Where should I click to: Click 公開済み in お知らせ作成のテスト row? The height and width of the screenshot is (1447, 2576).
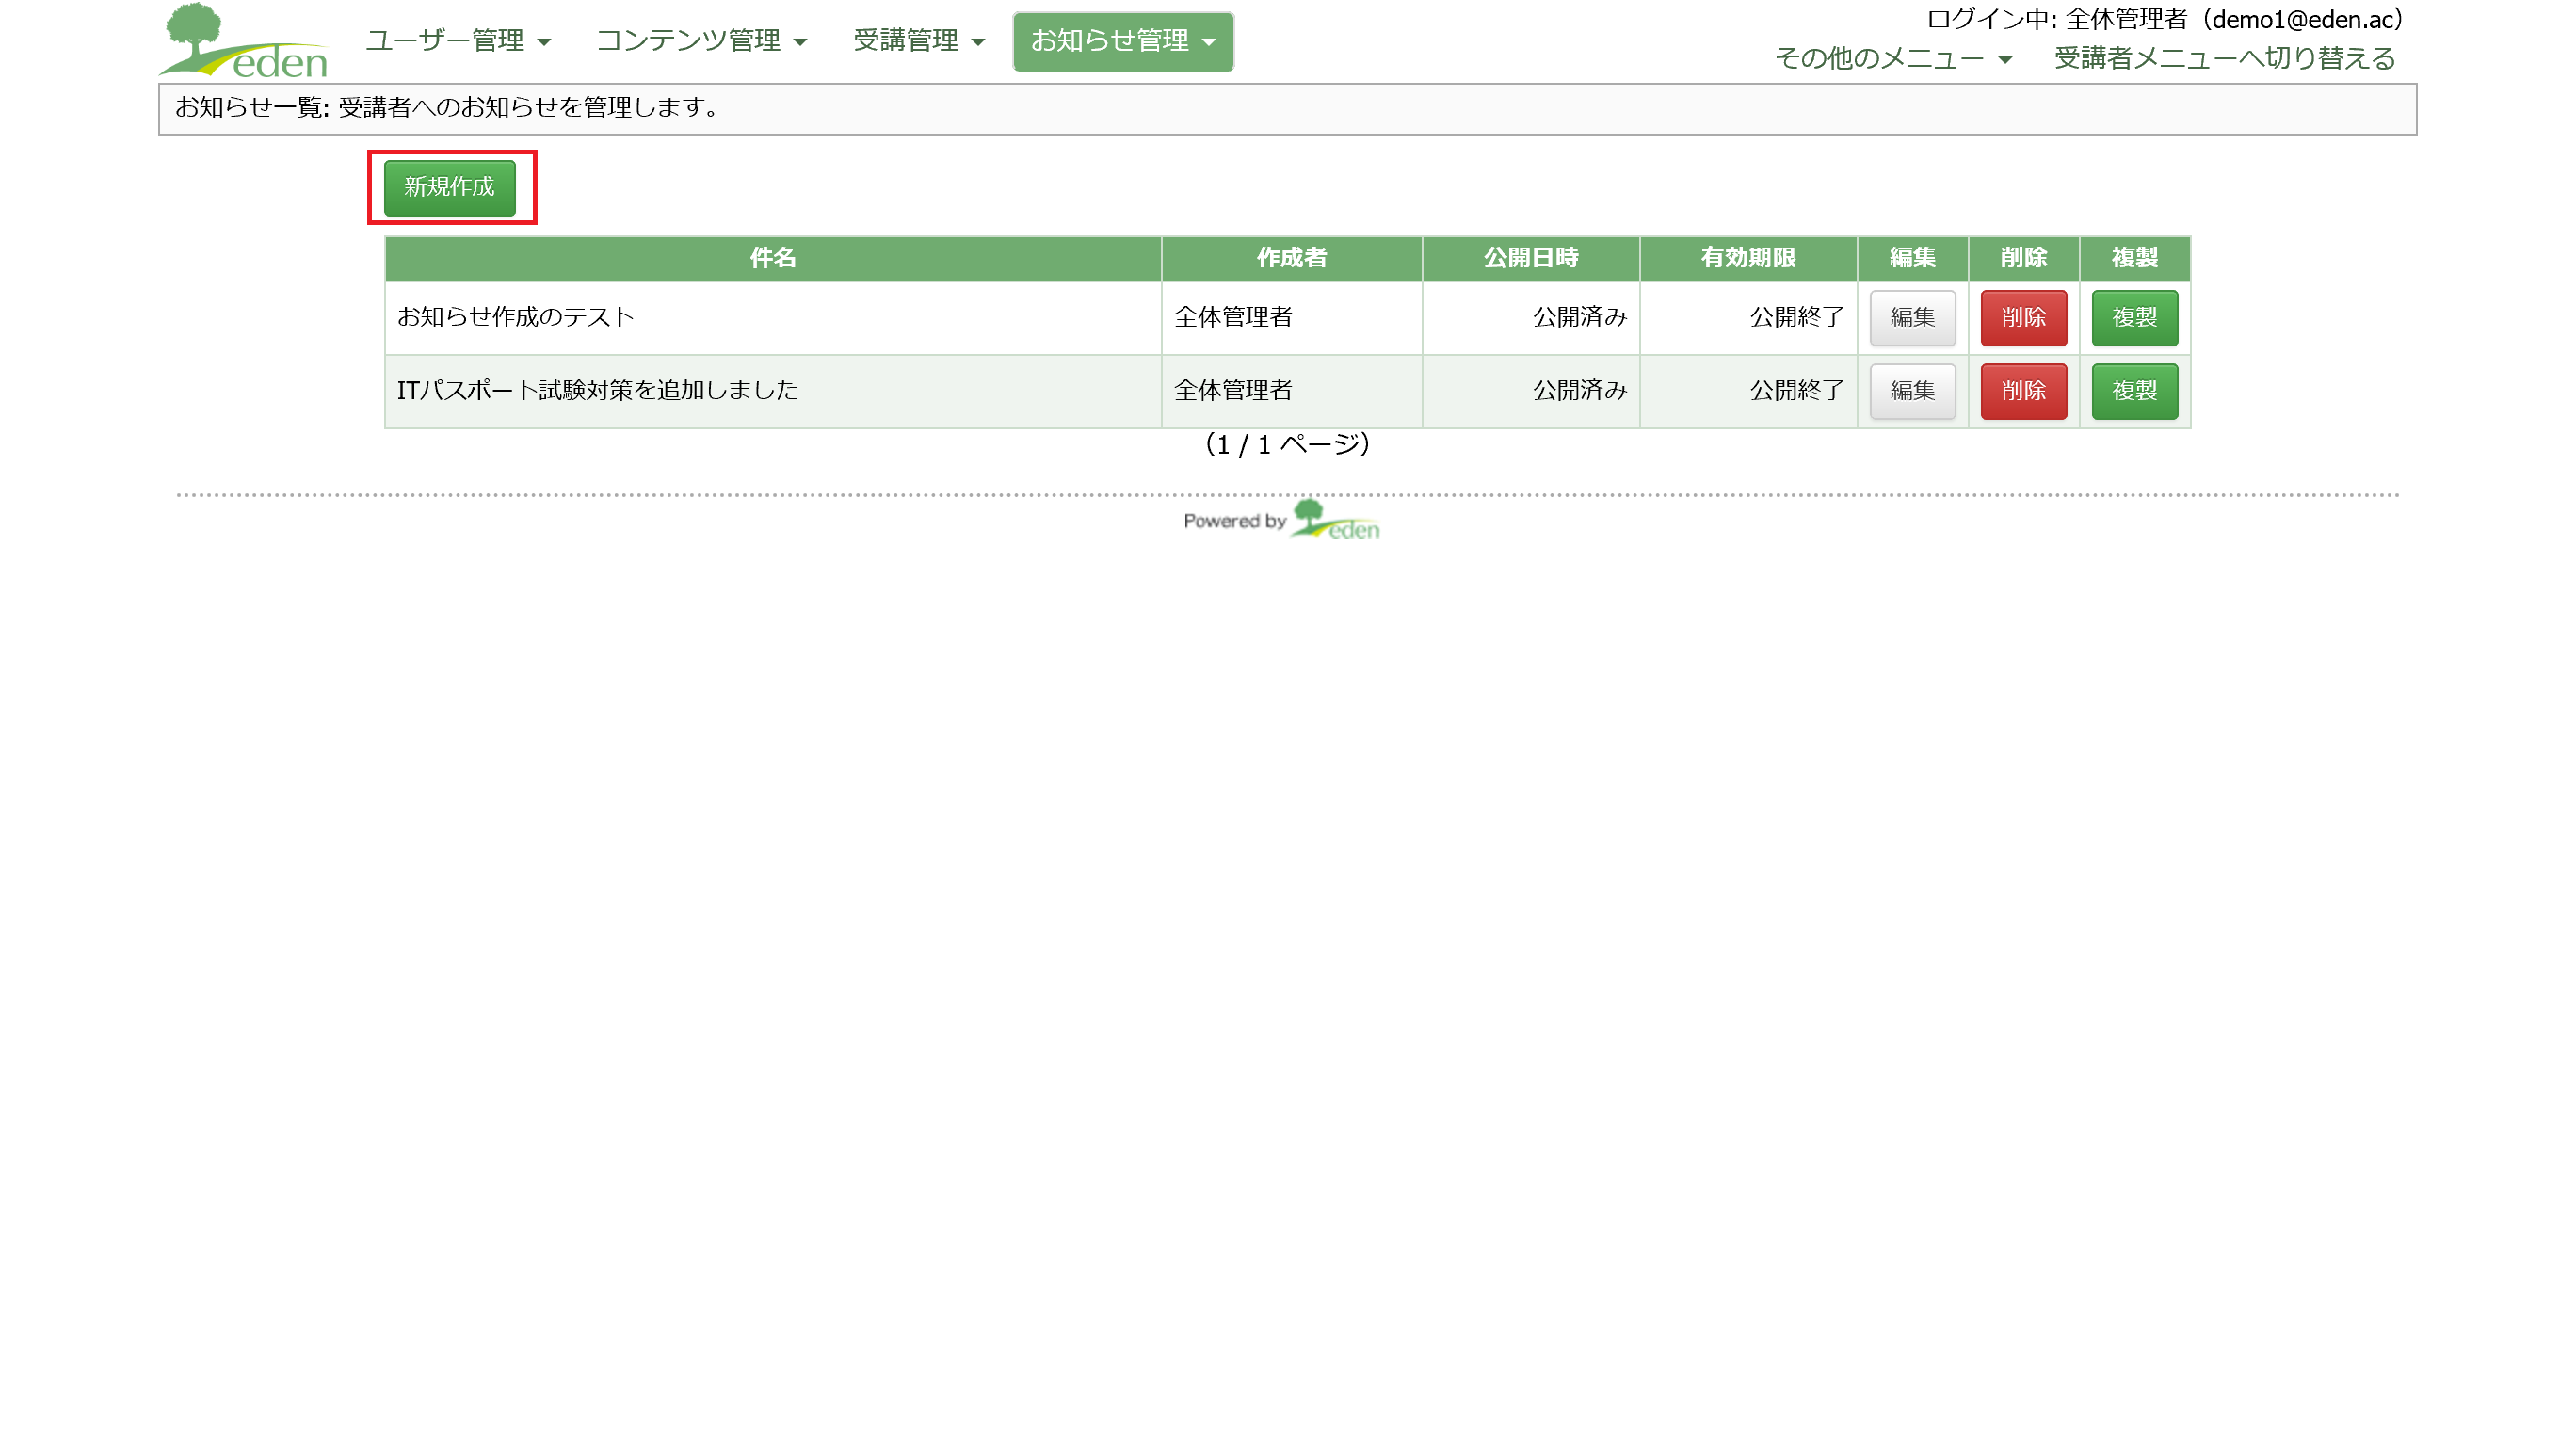pyautogui.click(x=1580, y=318)
